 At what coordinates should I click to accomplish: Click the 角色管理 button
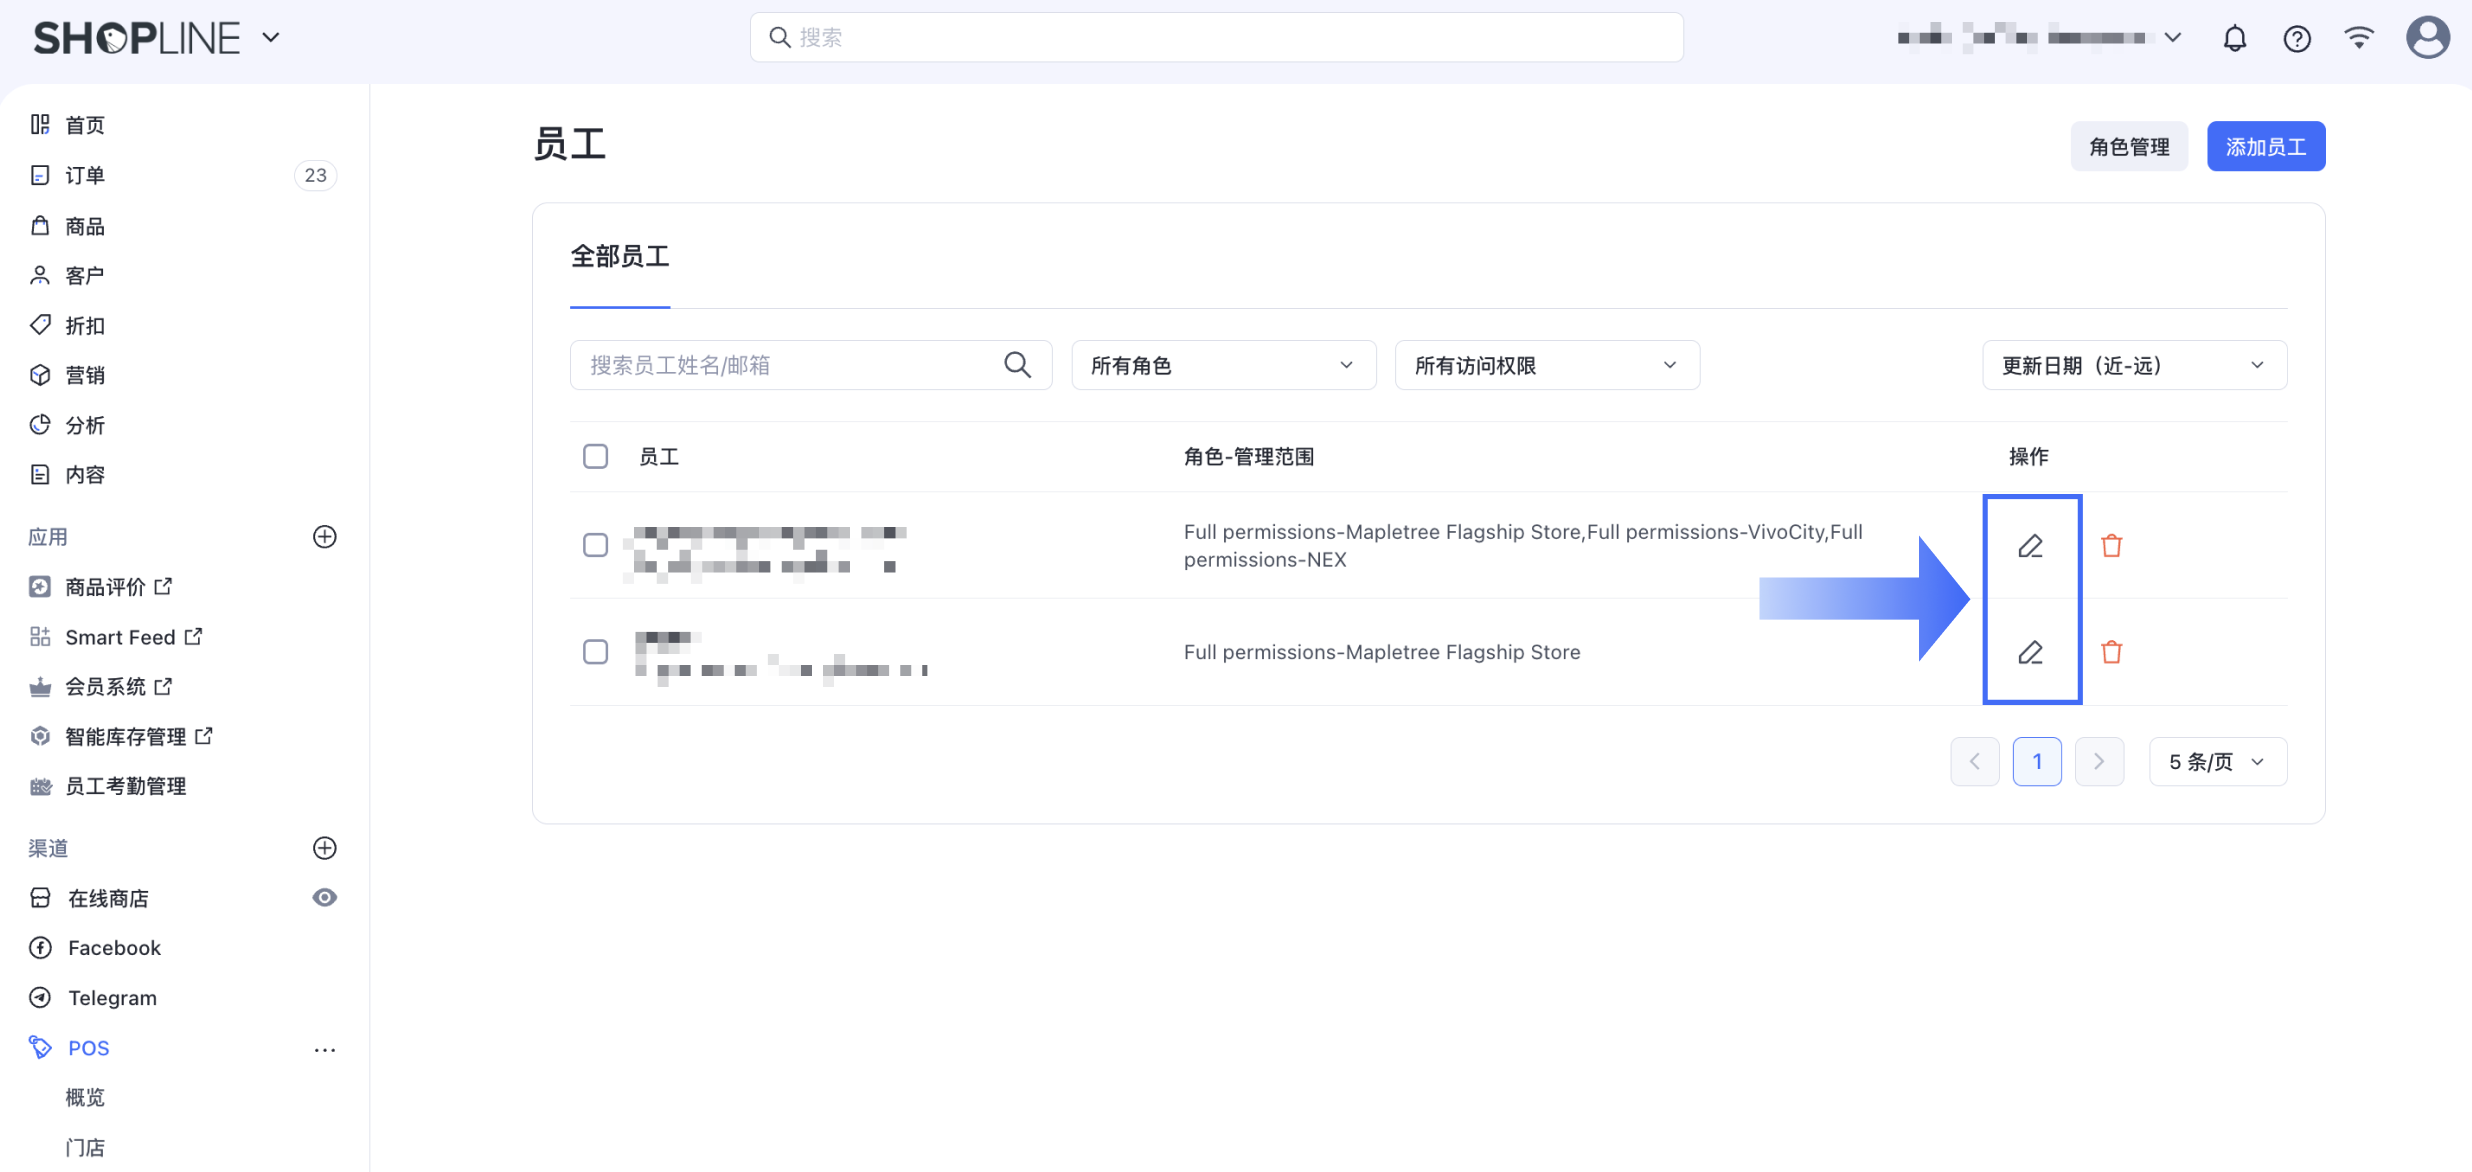pos(2128,147)
